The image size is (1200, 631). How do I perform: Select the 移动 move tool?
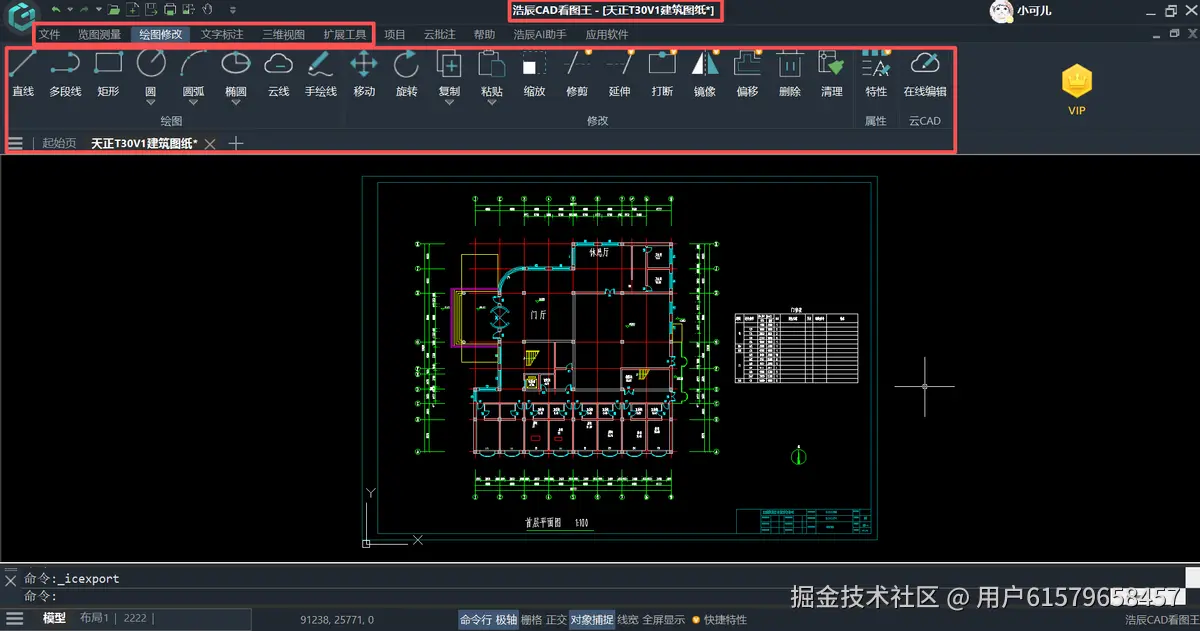tap(364, 73)
